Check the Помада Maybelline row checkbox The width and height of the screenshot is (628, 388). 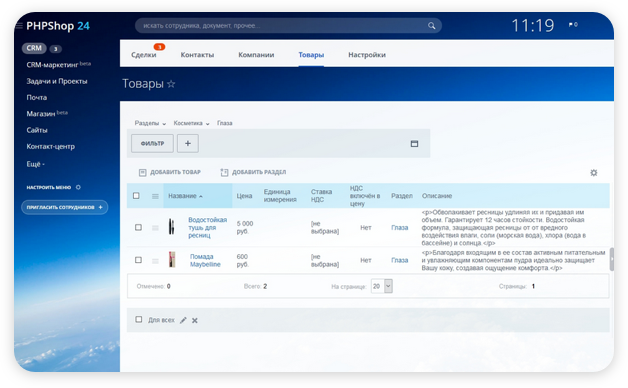tap(138, 260)
